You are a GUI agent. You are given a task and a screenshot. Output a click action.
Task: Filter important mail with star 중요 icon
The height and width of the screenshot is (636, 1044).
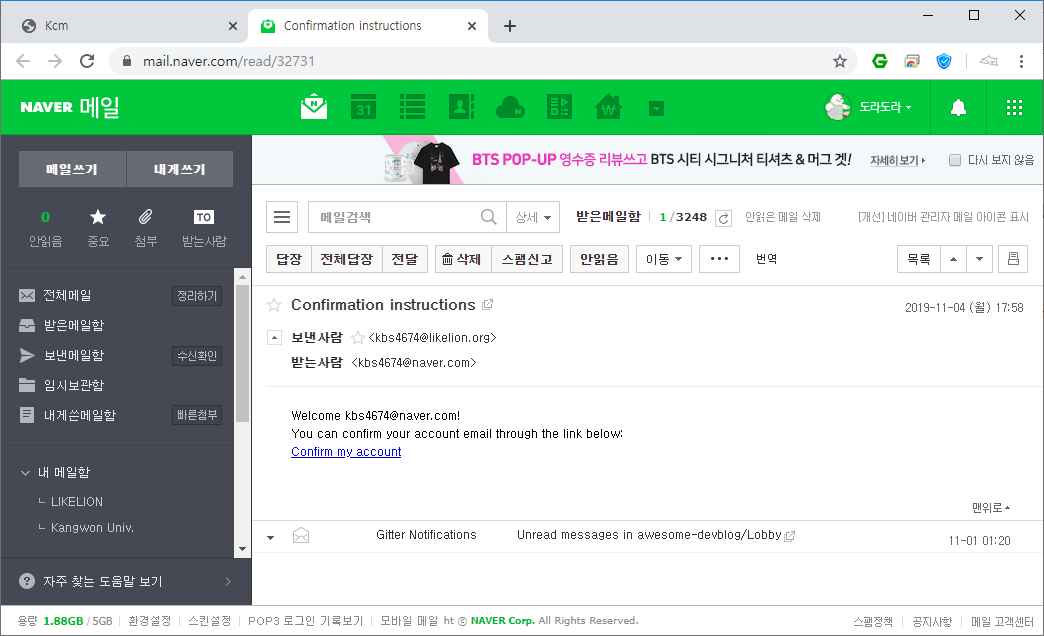[98, 228]
